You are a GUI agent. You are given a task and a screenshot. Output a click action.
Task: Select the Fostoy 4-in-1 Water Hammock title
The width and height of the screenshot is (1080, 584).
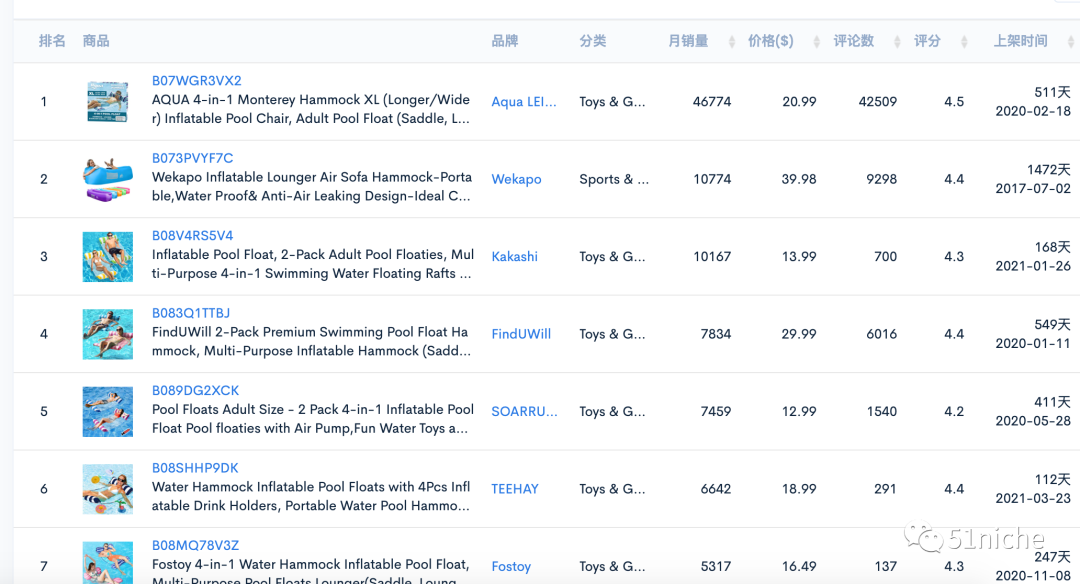(311, 572)
